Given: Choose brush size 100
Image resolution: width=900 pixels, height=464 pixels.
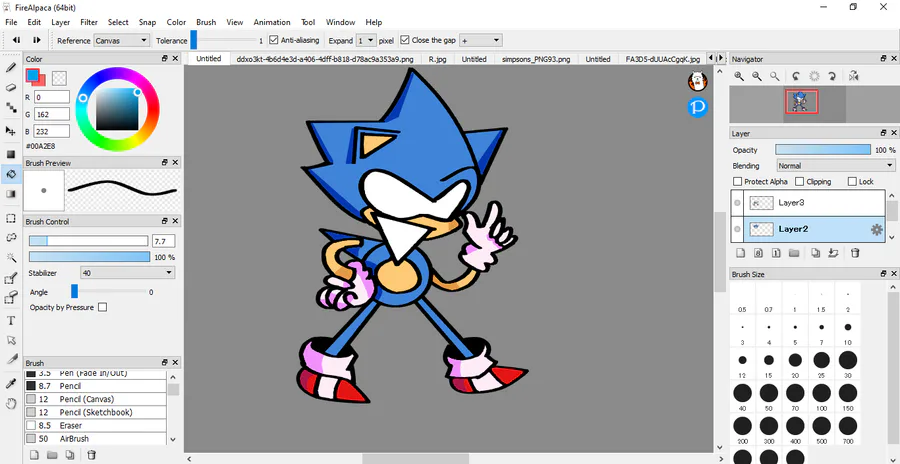Looking at the screenshot, I should [821, 396].
